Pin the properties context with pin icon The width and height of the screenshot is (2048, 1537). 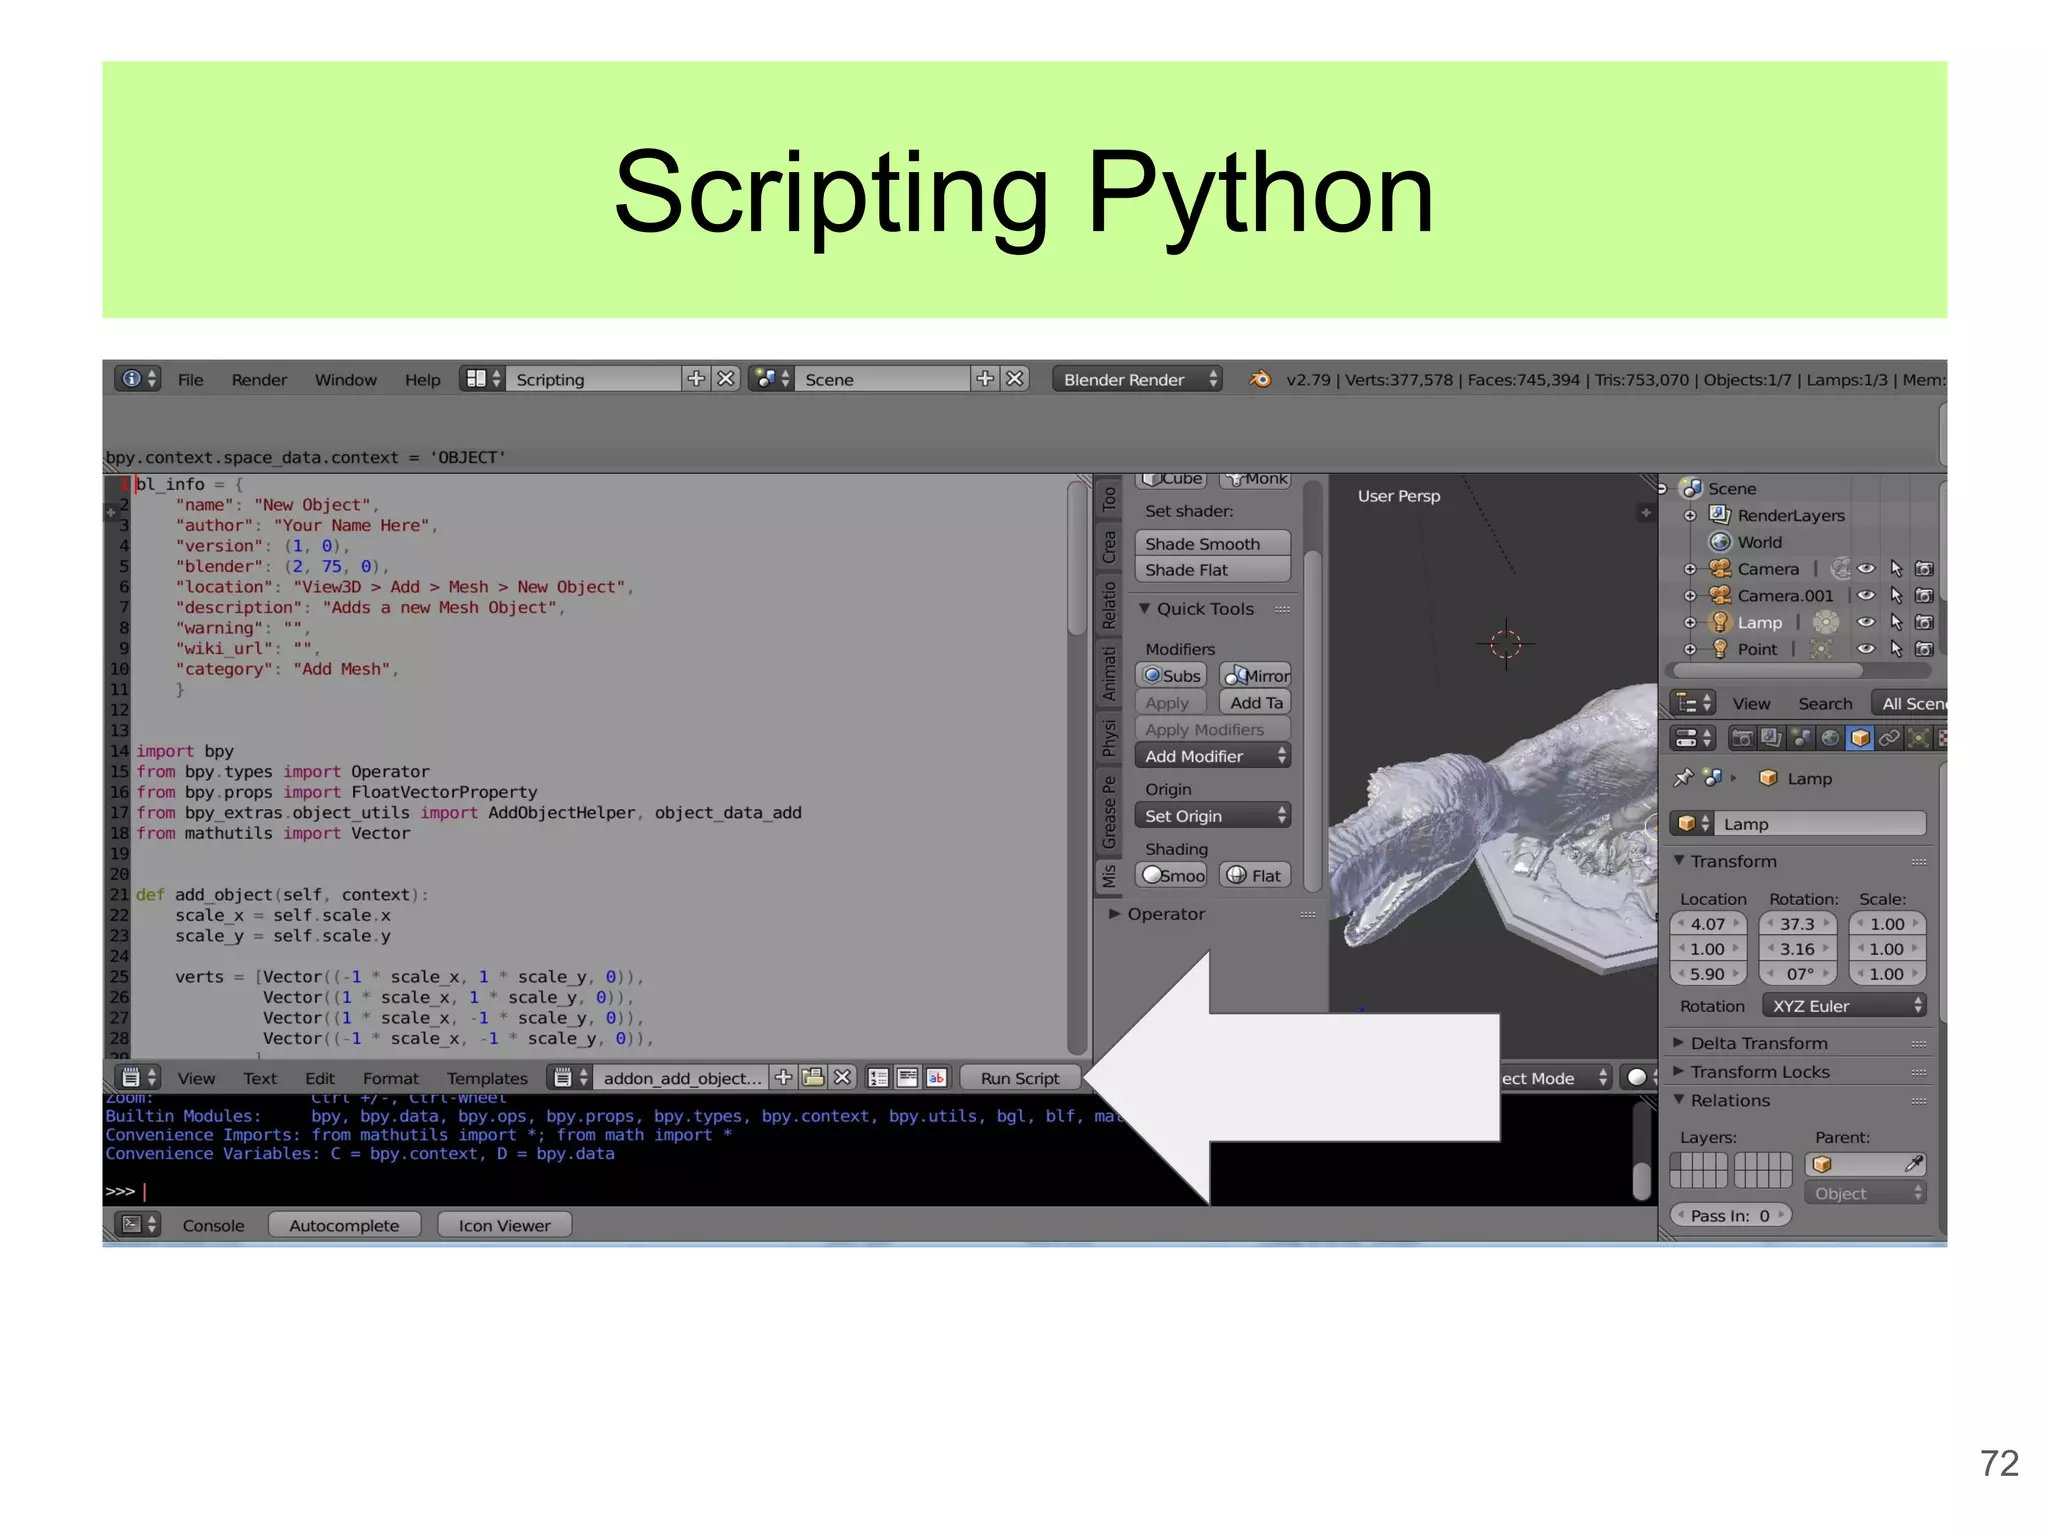coord(1684,777)
